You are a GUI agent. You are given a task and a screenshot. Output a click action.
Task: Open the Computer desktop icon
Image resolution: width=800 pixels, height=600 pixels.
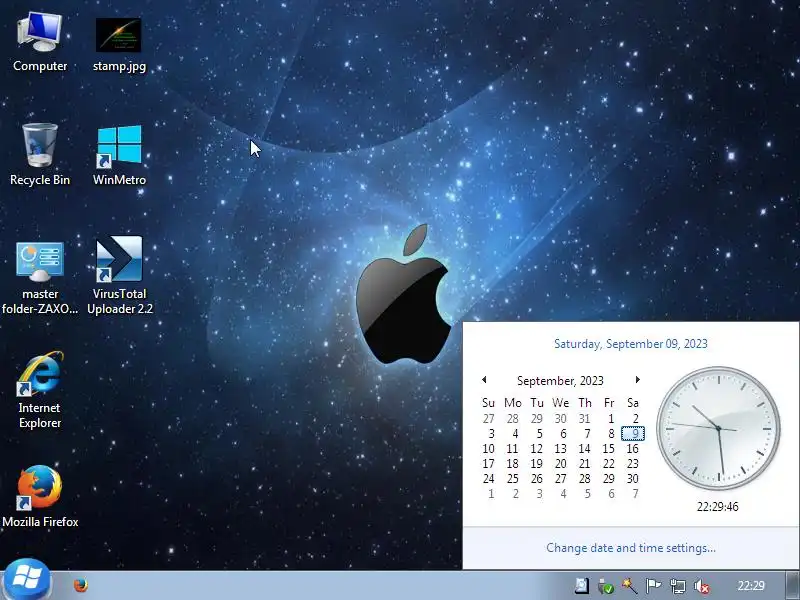(x=40, y=43)
